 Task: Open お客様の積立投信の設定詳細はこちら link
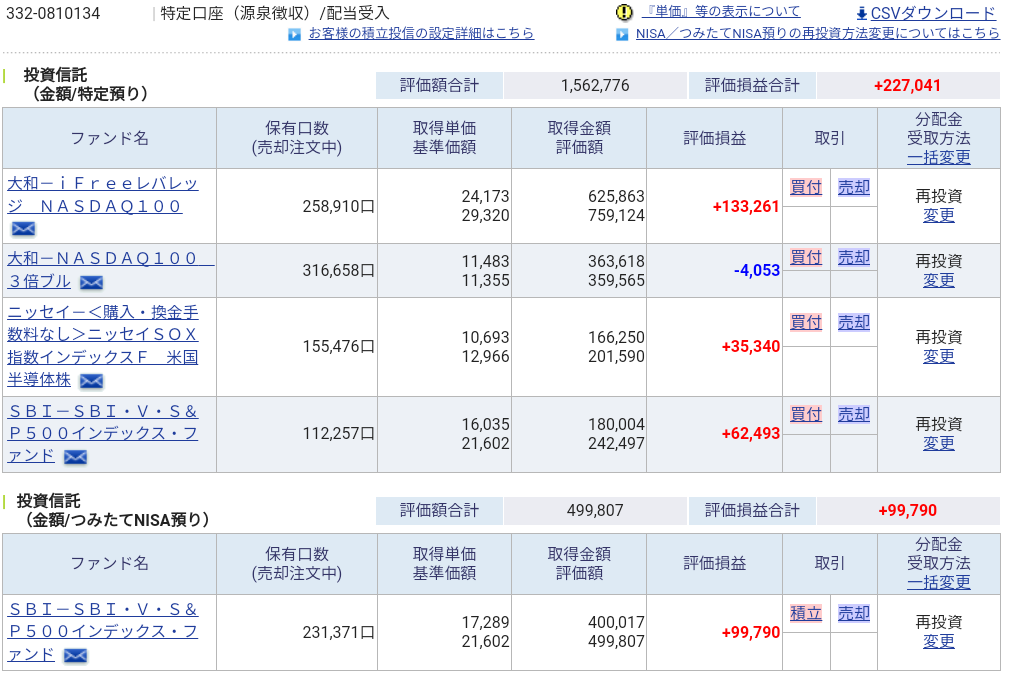pos(421,33)
